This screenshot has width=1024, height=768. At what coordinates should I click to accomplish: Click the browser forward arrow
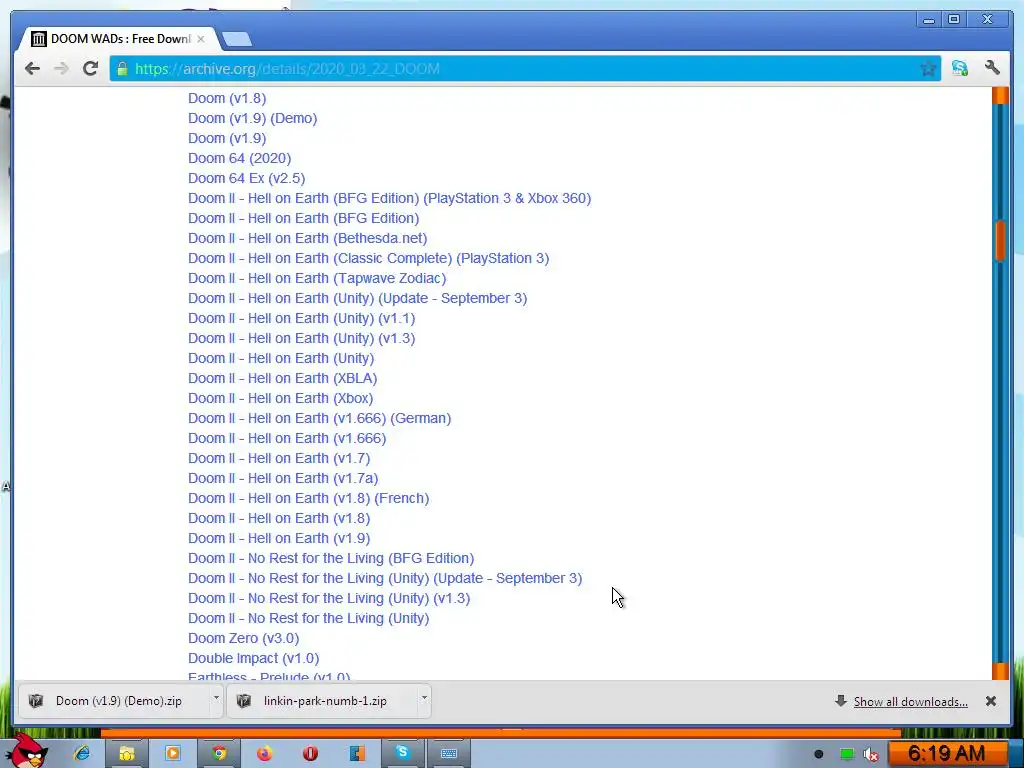click(x=61, y=69)
